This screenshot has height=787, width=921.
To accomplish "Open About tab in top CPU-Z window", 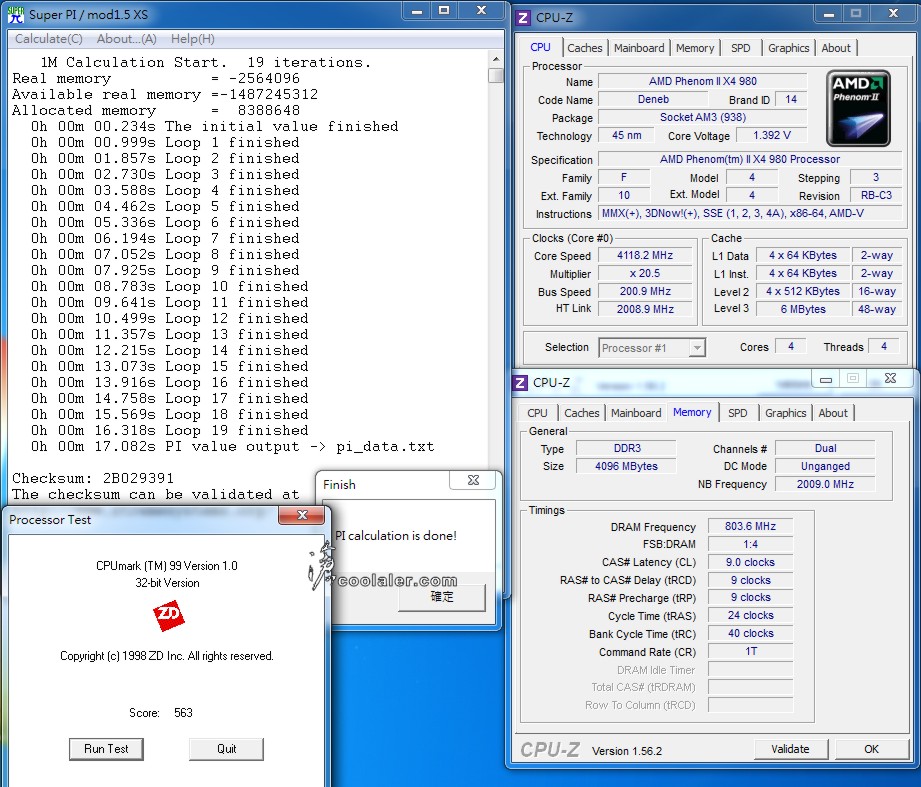I will coord(836,48).
